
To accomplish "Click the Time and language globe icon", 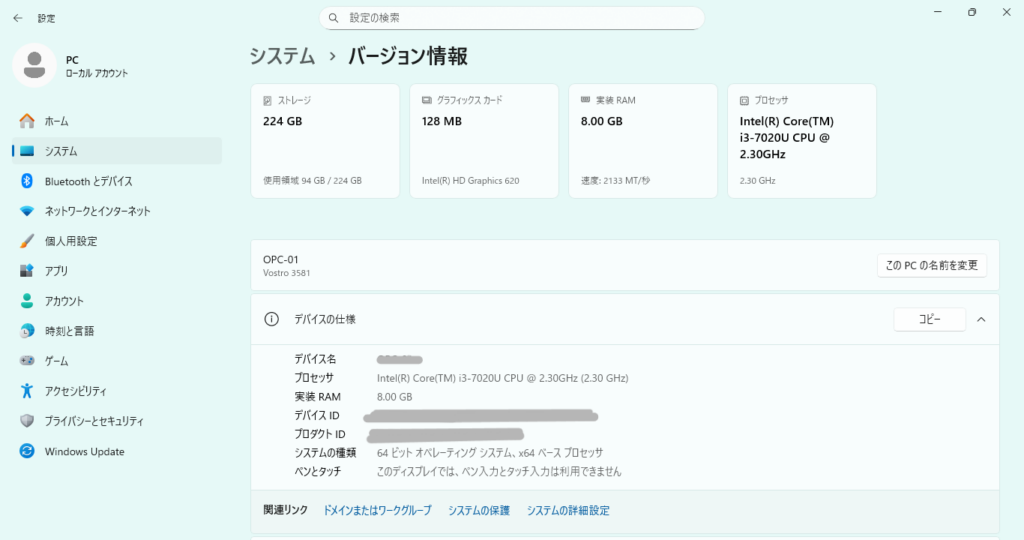I will (x=27, y=331).
